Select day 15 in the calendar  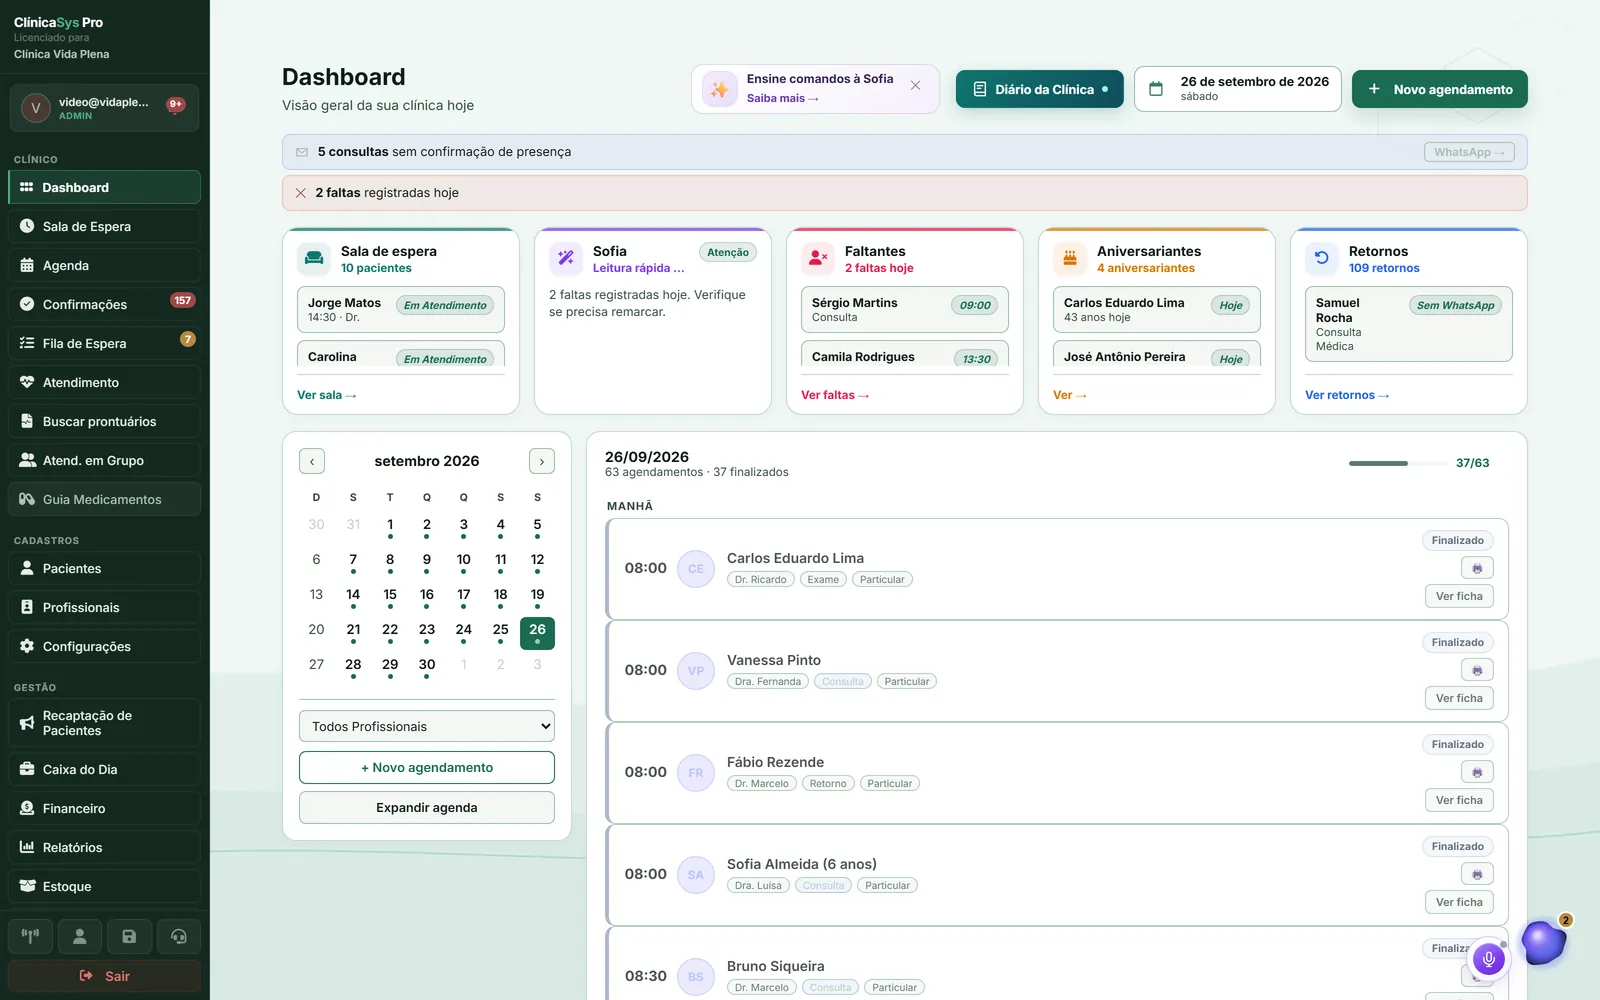click(x=390, y=598)
